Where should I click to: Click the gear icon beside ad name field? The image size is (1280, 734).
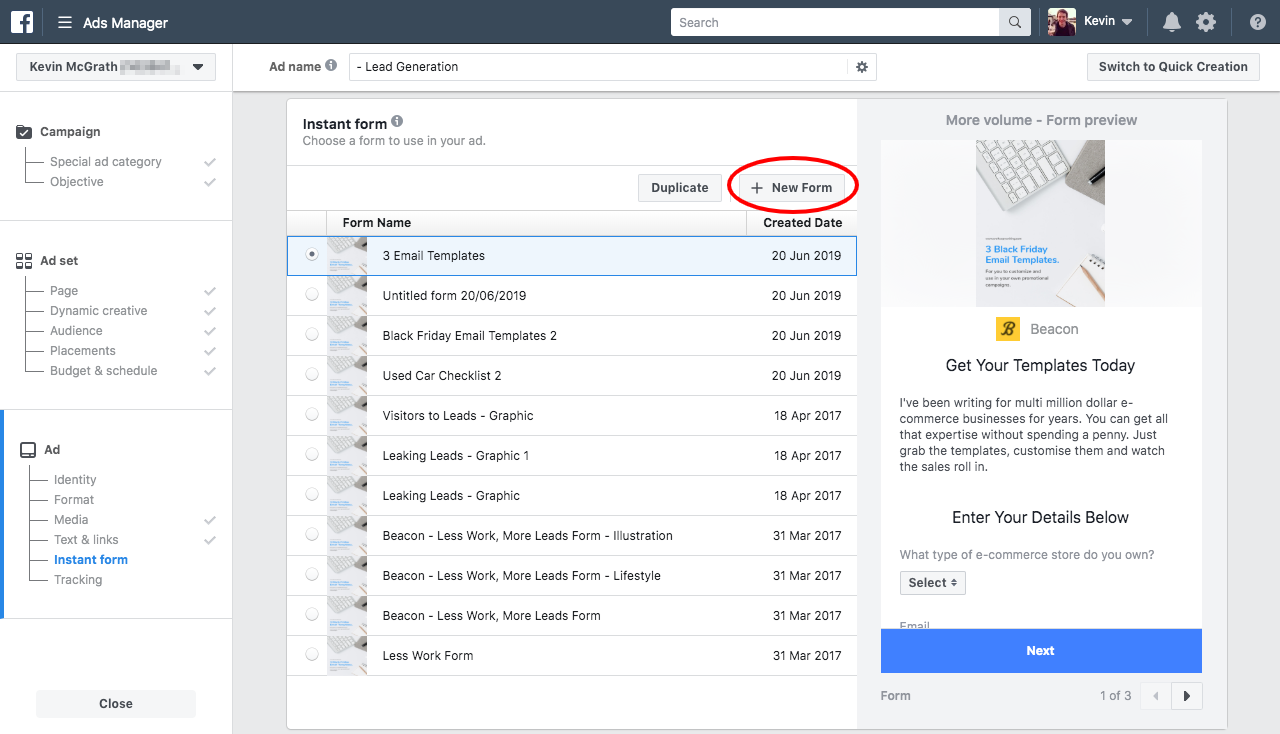pos(862,67)
